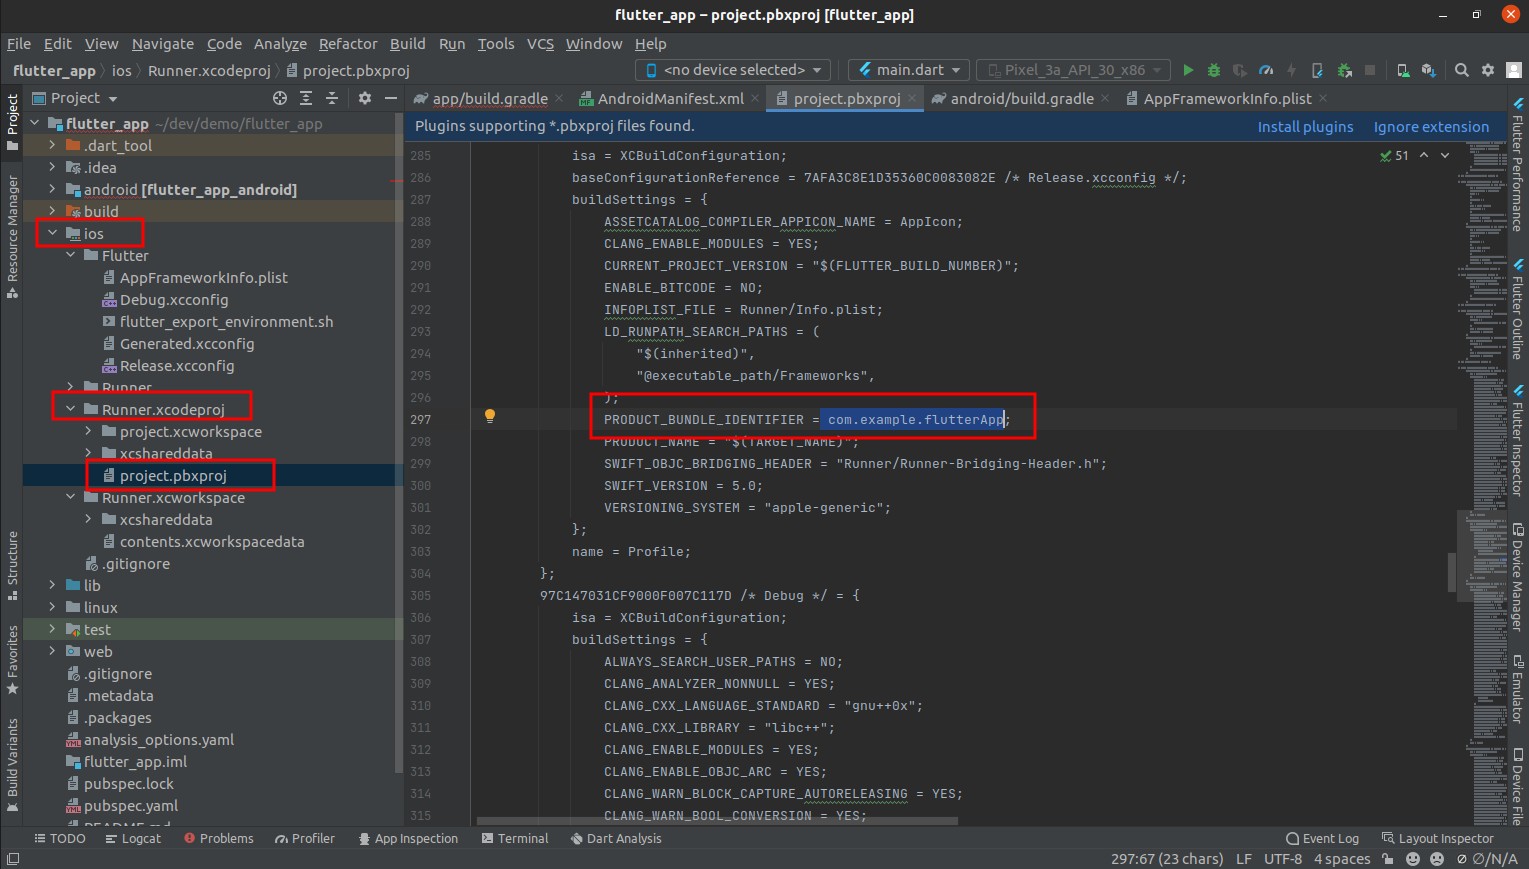Expand all nodes in Project panel
This screenshot has height=869, width=1529.
306,98
